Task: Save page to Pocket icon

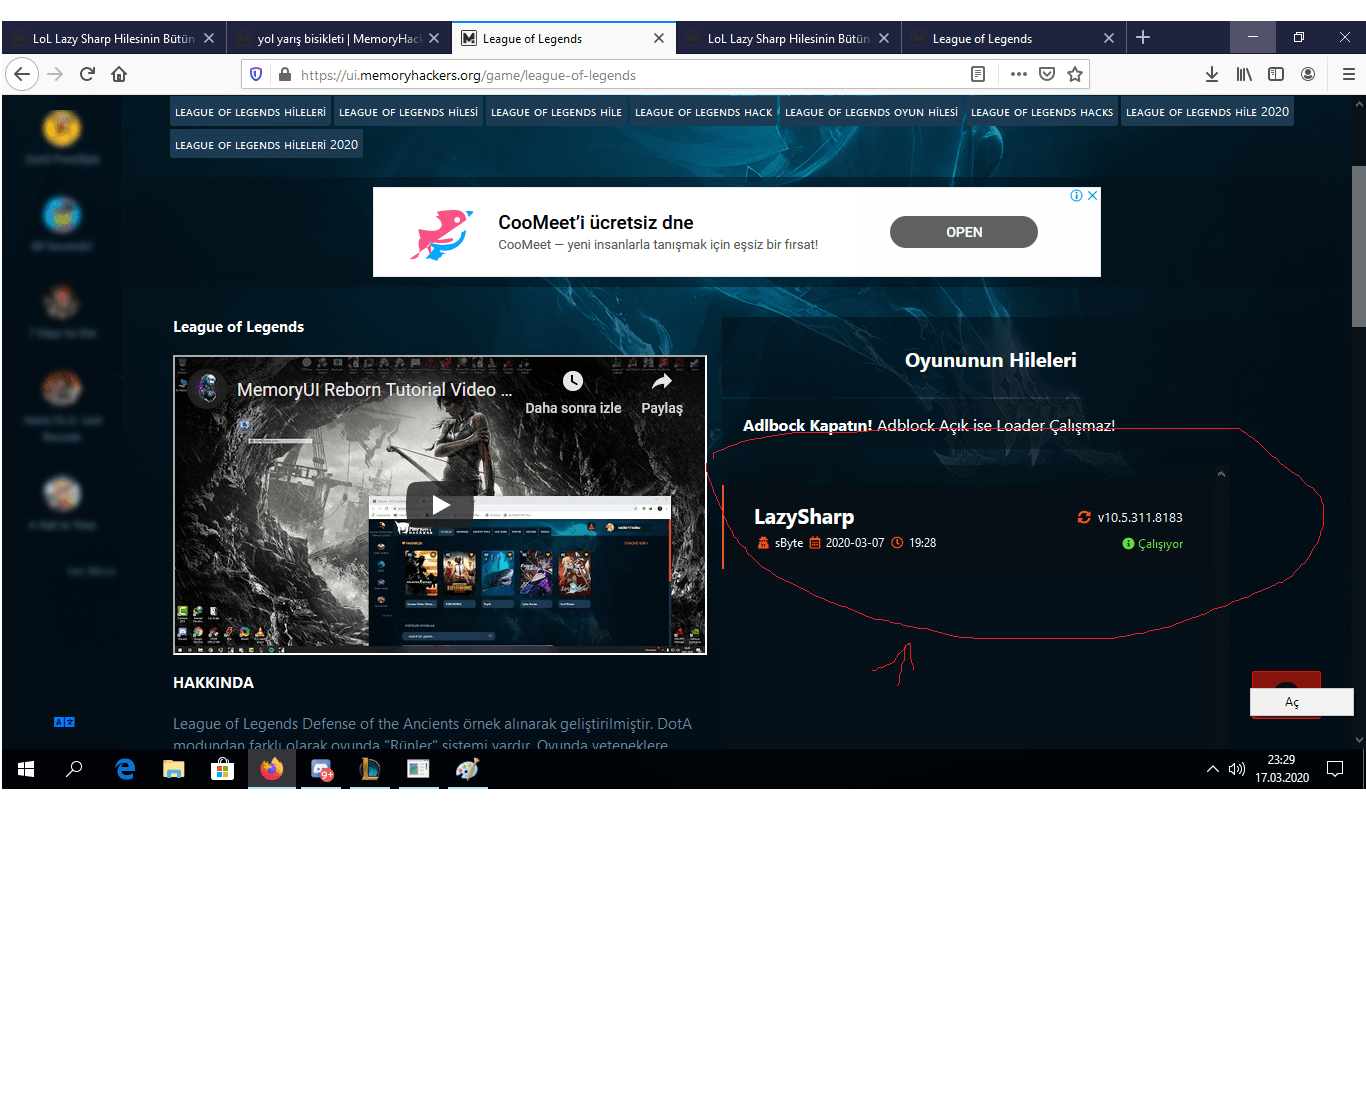Action: click(x=1047, y=74)
